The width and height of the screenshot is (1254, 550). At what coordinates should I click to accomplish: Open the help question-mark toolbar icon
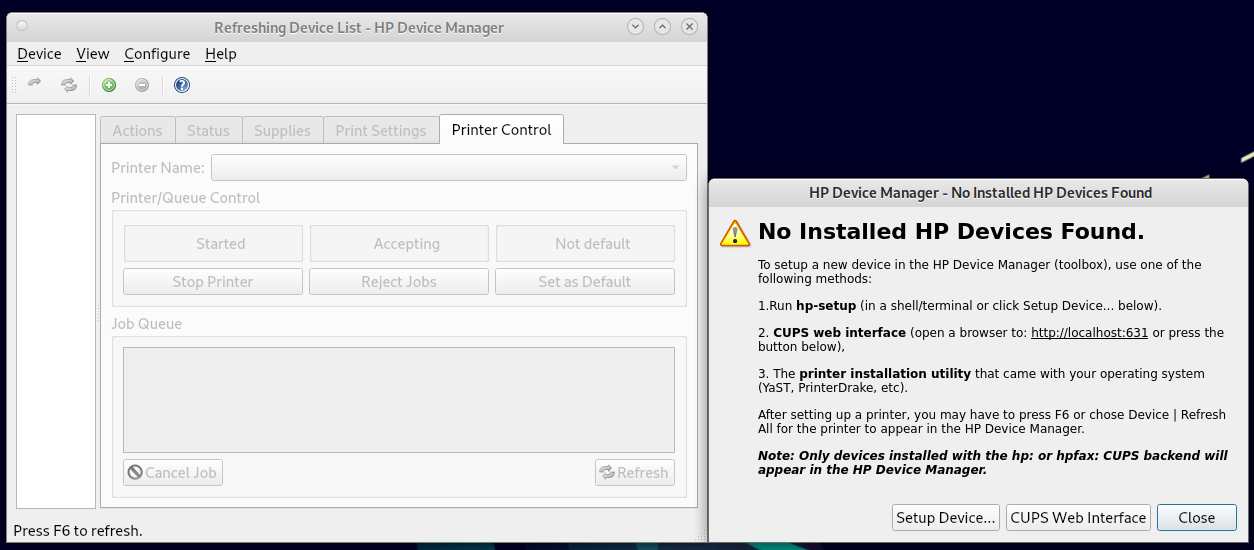[x=182, y=85]
